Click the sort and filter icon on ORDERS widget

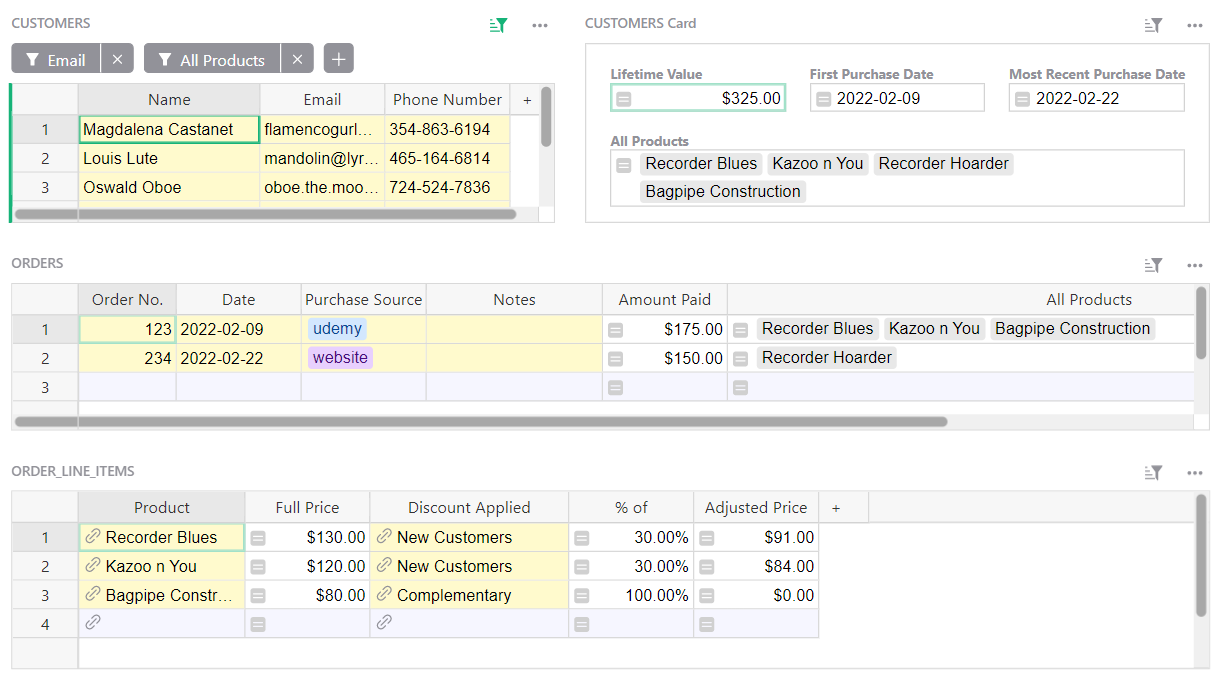click(1153, 265)
